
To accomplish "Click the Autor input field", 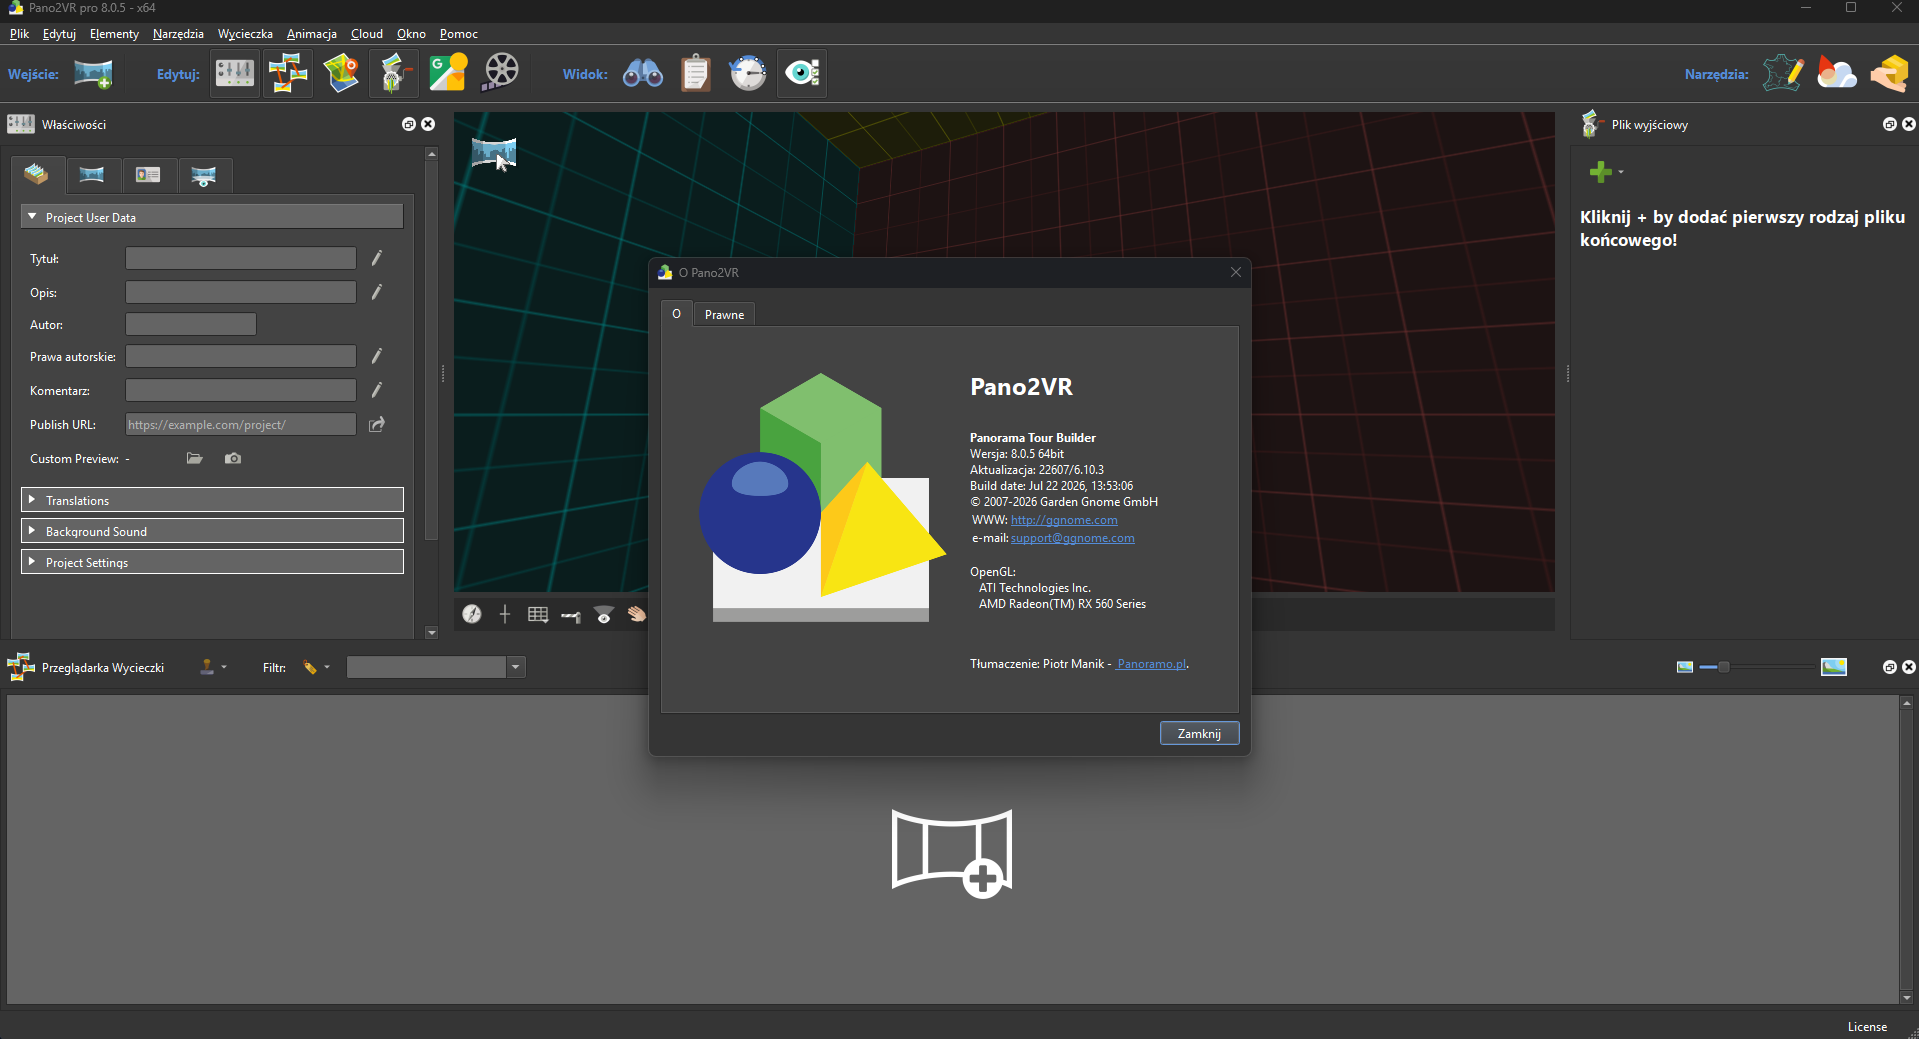I will [x=191, y=325].
